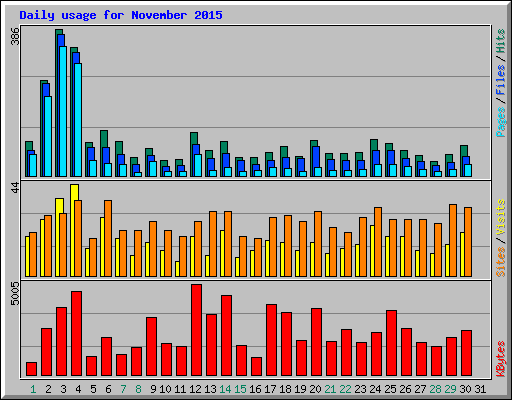Click the Pages legend label
This screenshot has height=400, width=512.
pos(500,122)
